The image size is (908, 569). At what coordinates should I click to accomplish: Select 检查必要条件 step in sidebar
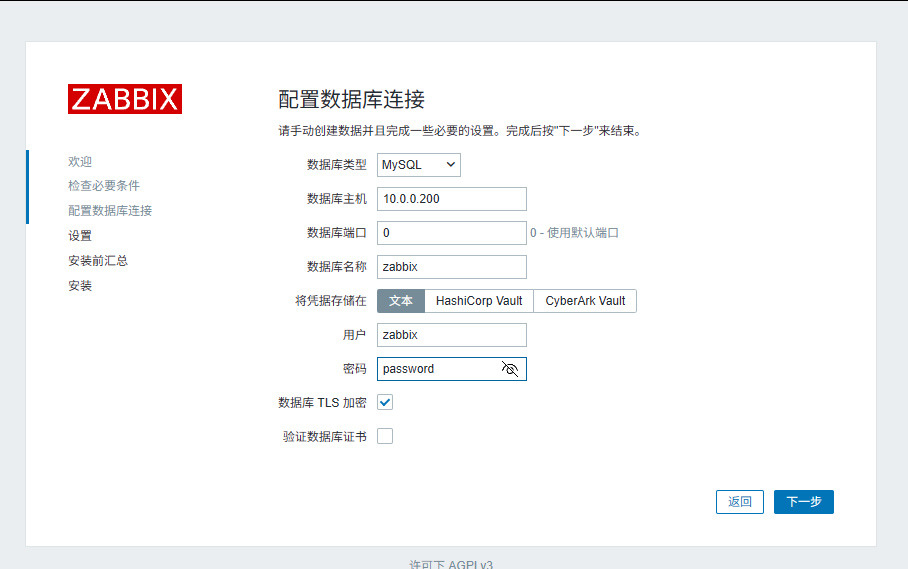(x=104, y=186)
